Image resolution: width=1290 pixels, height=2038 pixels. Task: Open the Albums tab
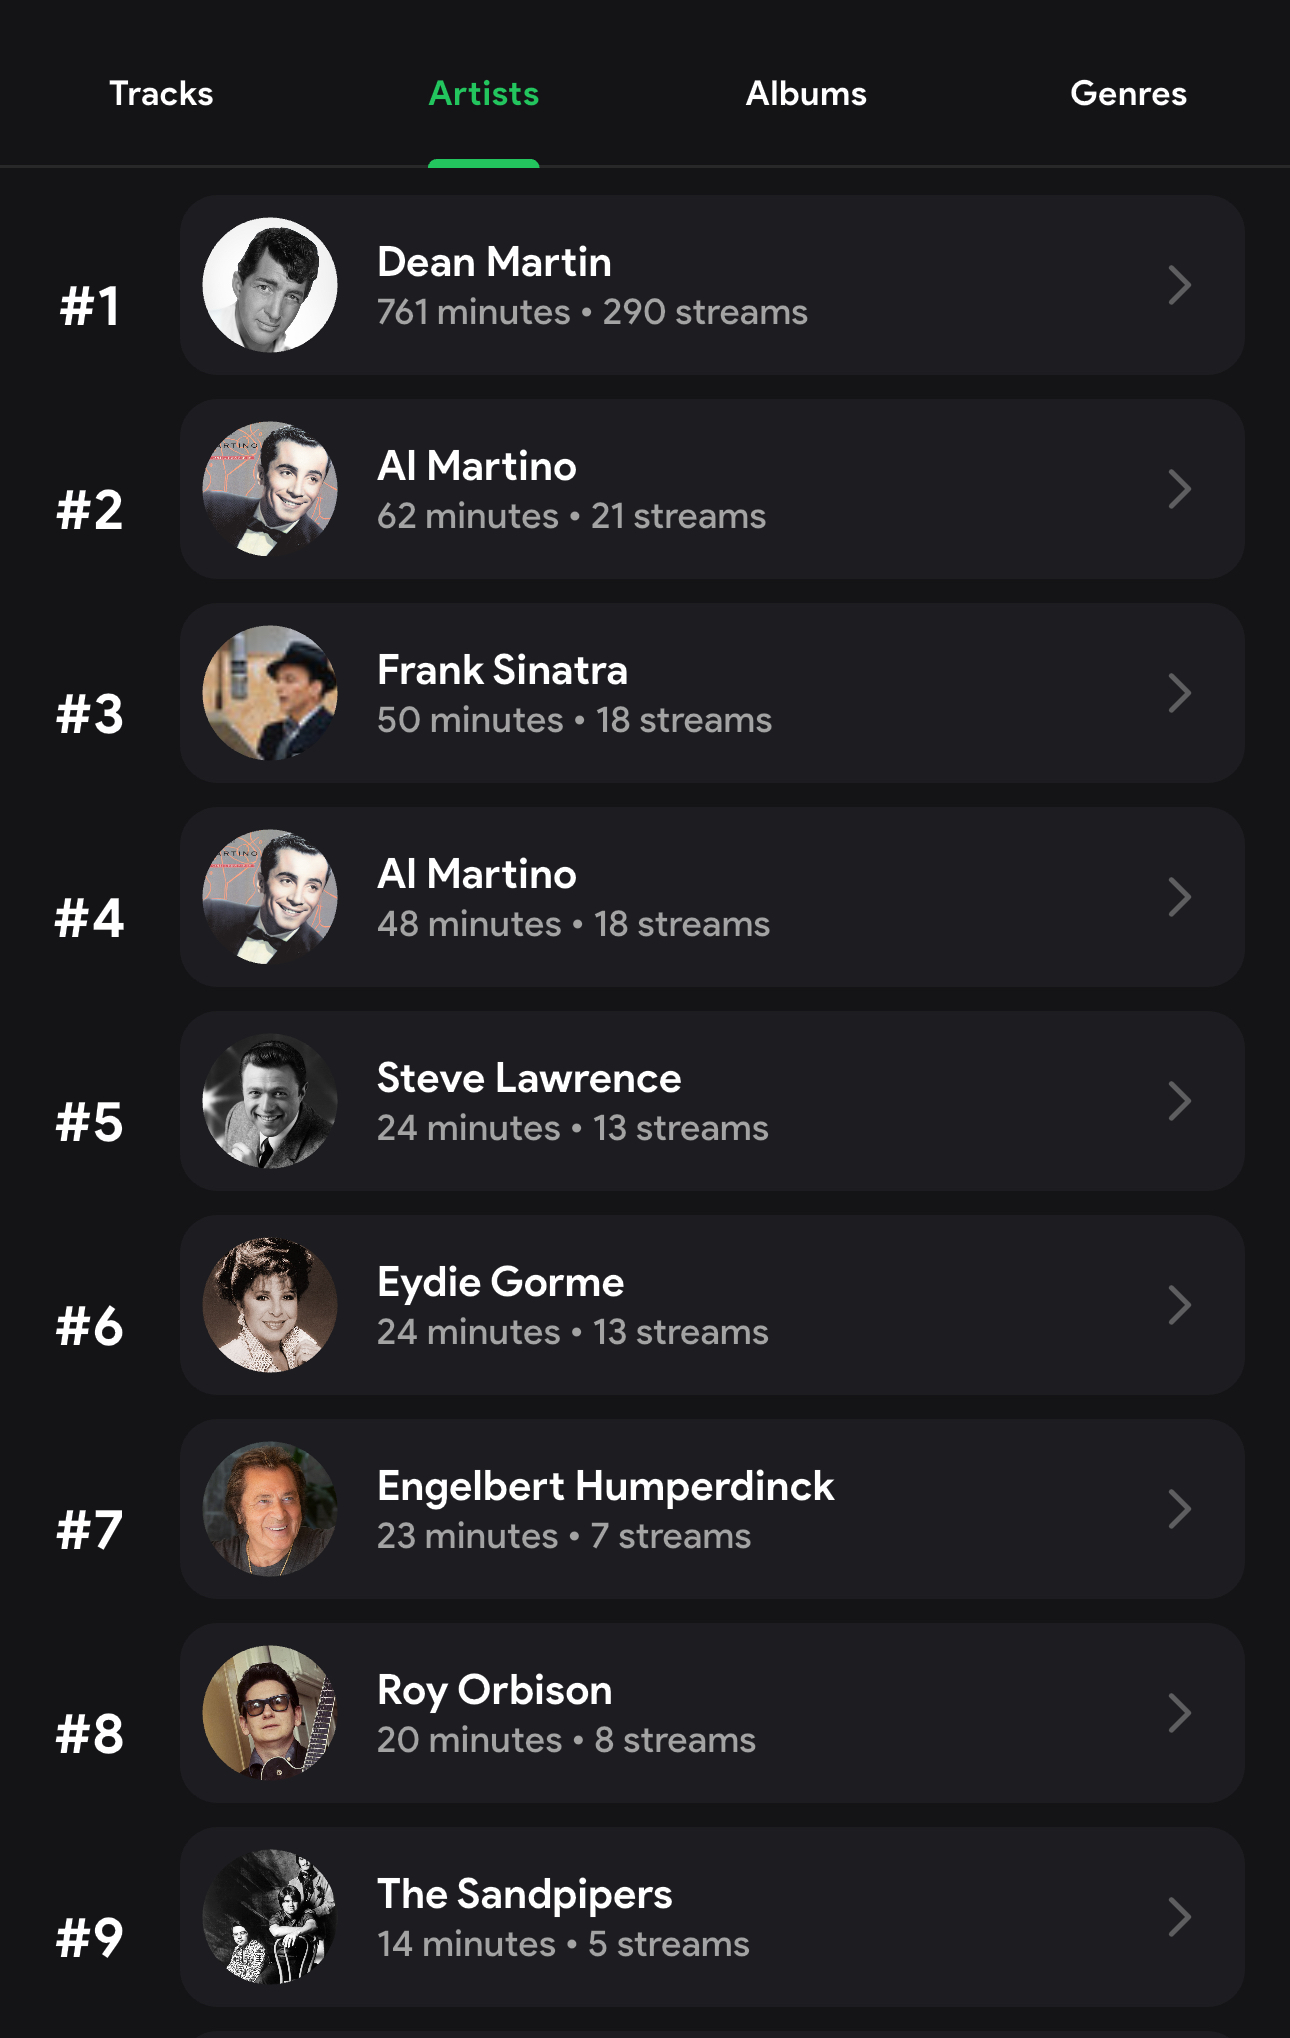(806, 94)
